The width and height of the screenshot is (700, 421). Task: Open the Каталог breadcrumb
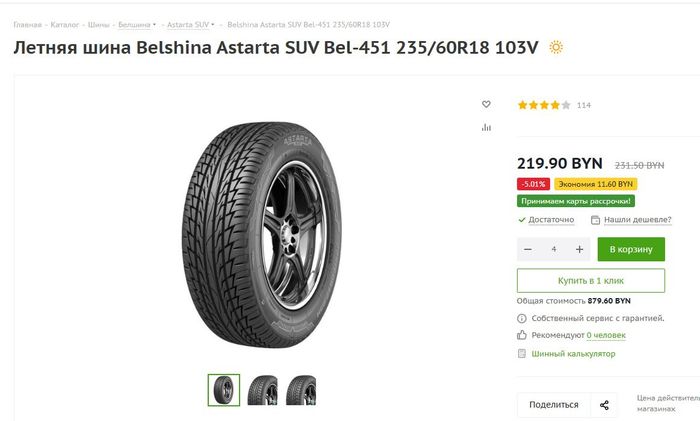click(x=64, y=24)
